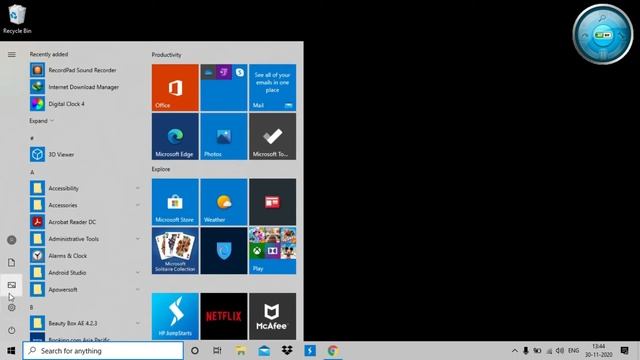Expand the Recently added list
This screenshot has height=360, width=640.
tap(41, 121)
